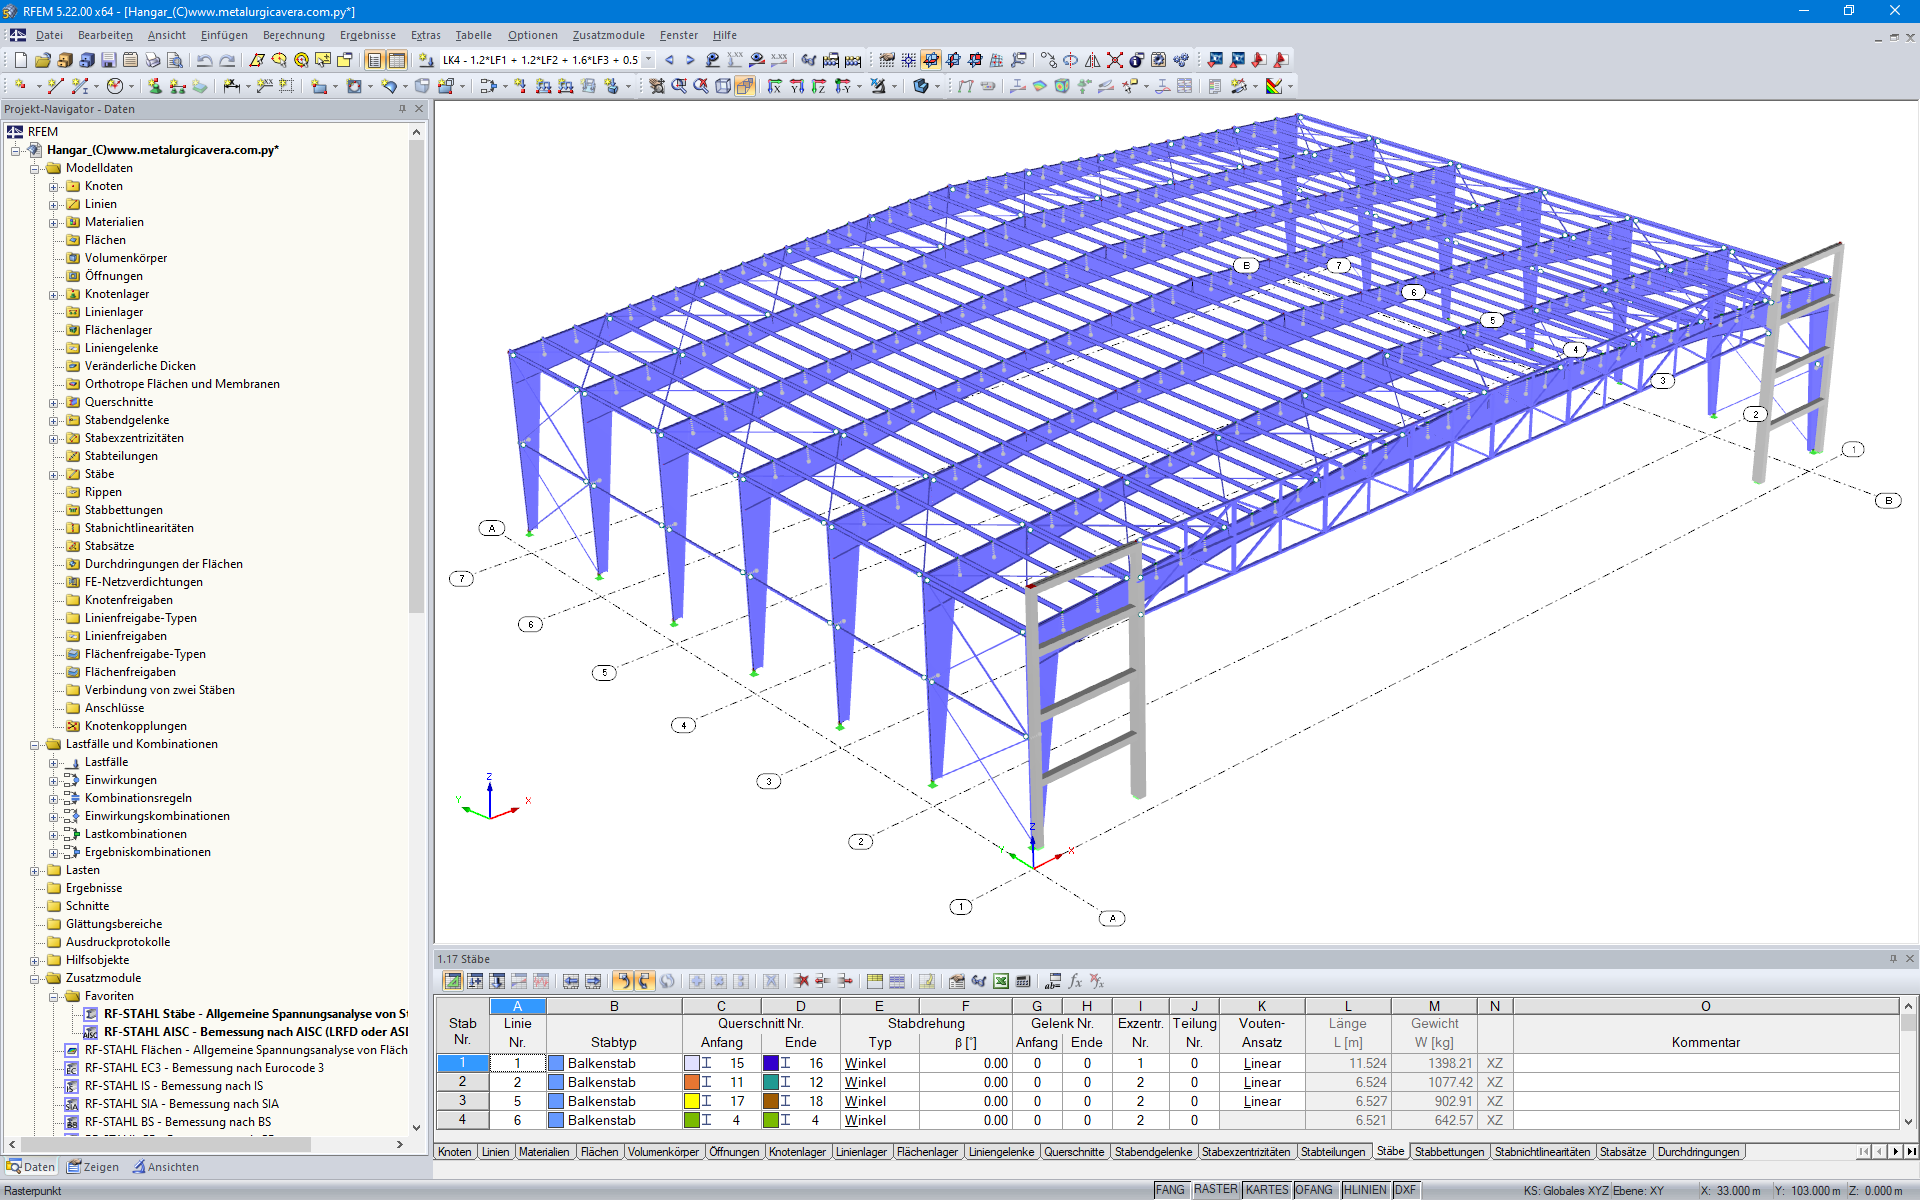Toggle RASTER grid in status bar
The height and width of the screenshot is (1200, 1920).
1215,1190
